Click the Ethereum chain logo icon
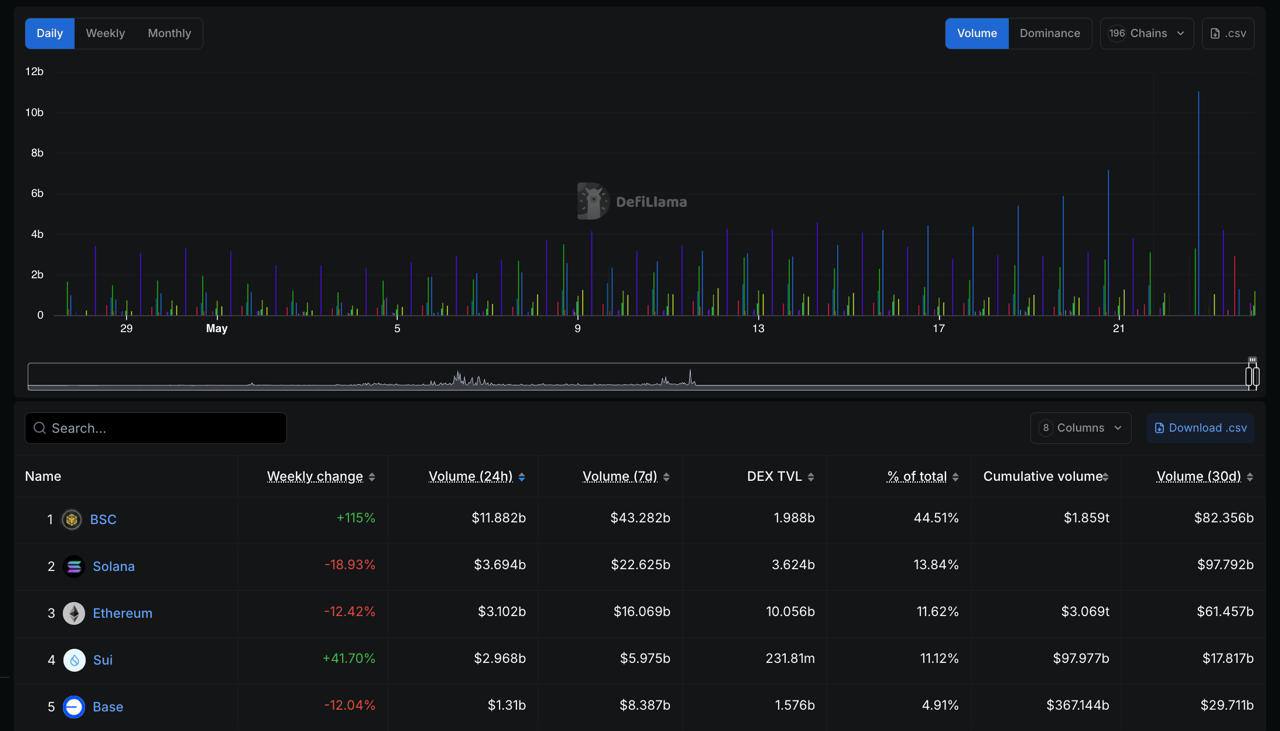The width and height of the screenshot is (1280, 731). click(74, 613)
